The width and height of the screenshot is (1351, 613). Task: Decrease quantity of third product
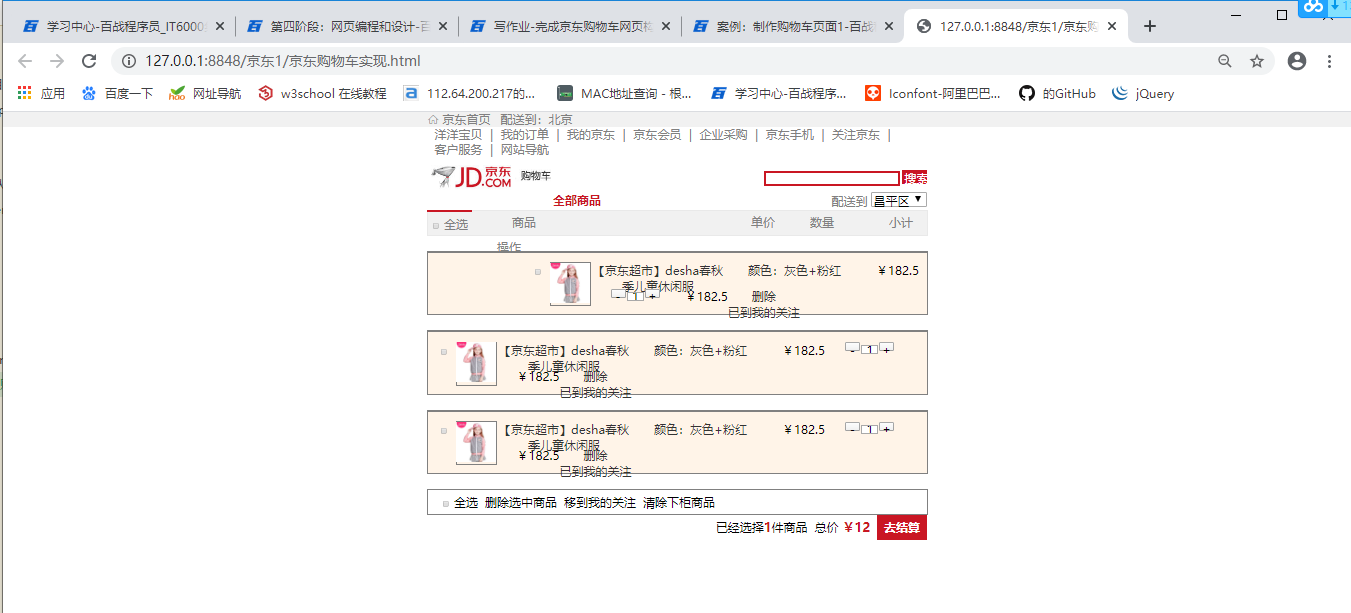click(x=852, y=426)
